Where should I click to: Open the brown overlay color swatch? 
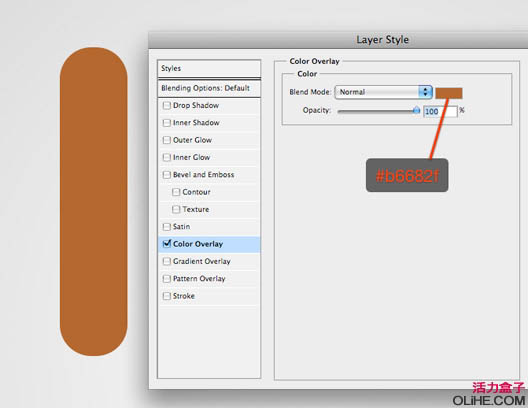click(449, 93)
